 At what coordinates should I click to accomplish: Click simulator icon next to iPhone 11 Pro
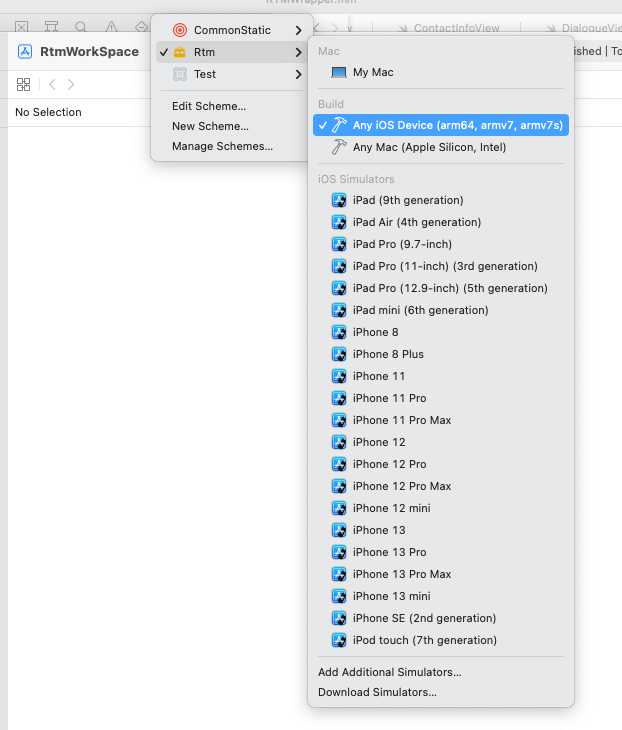(339, 398)
